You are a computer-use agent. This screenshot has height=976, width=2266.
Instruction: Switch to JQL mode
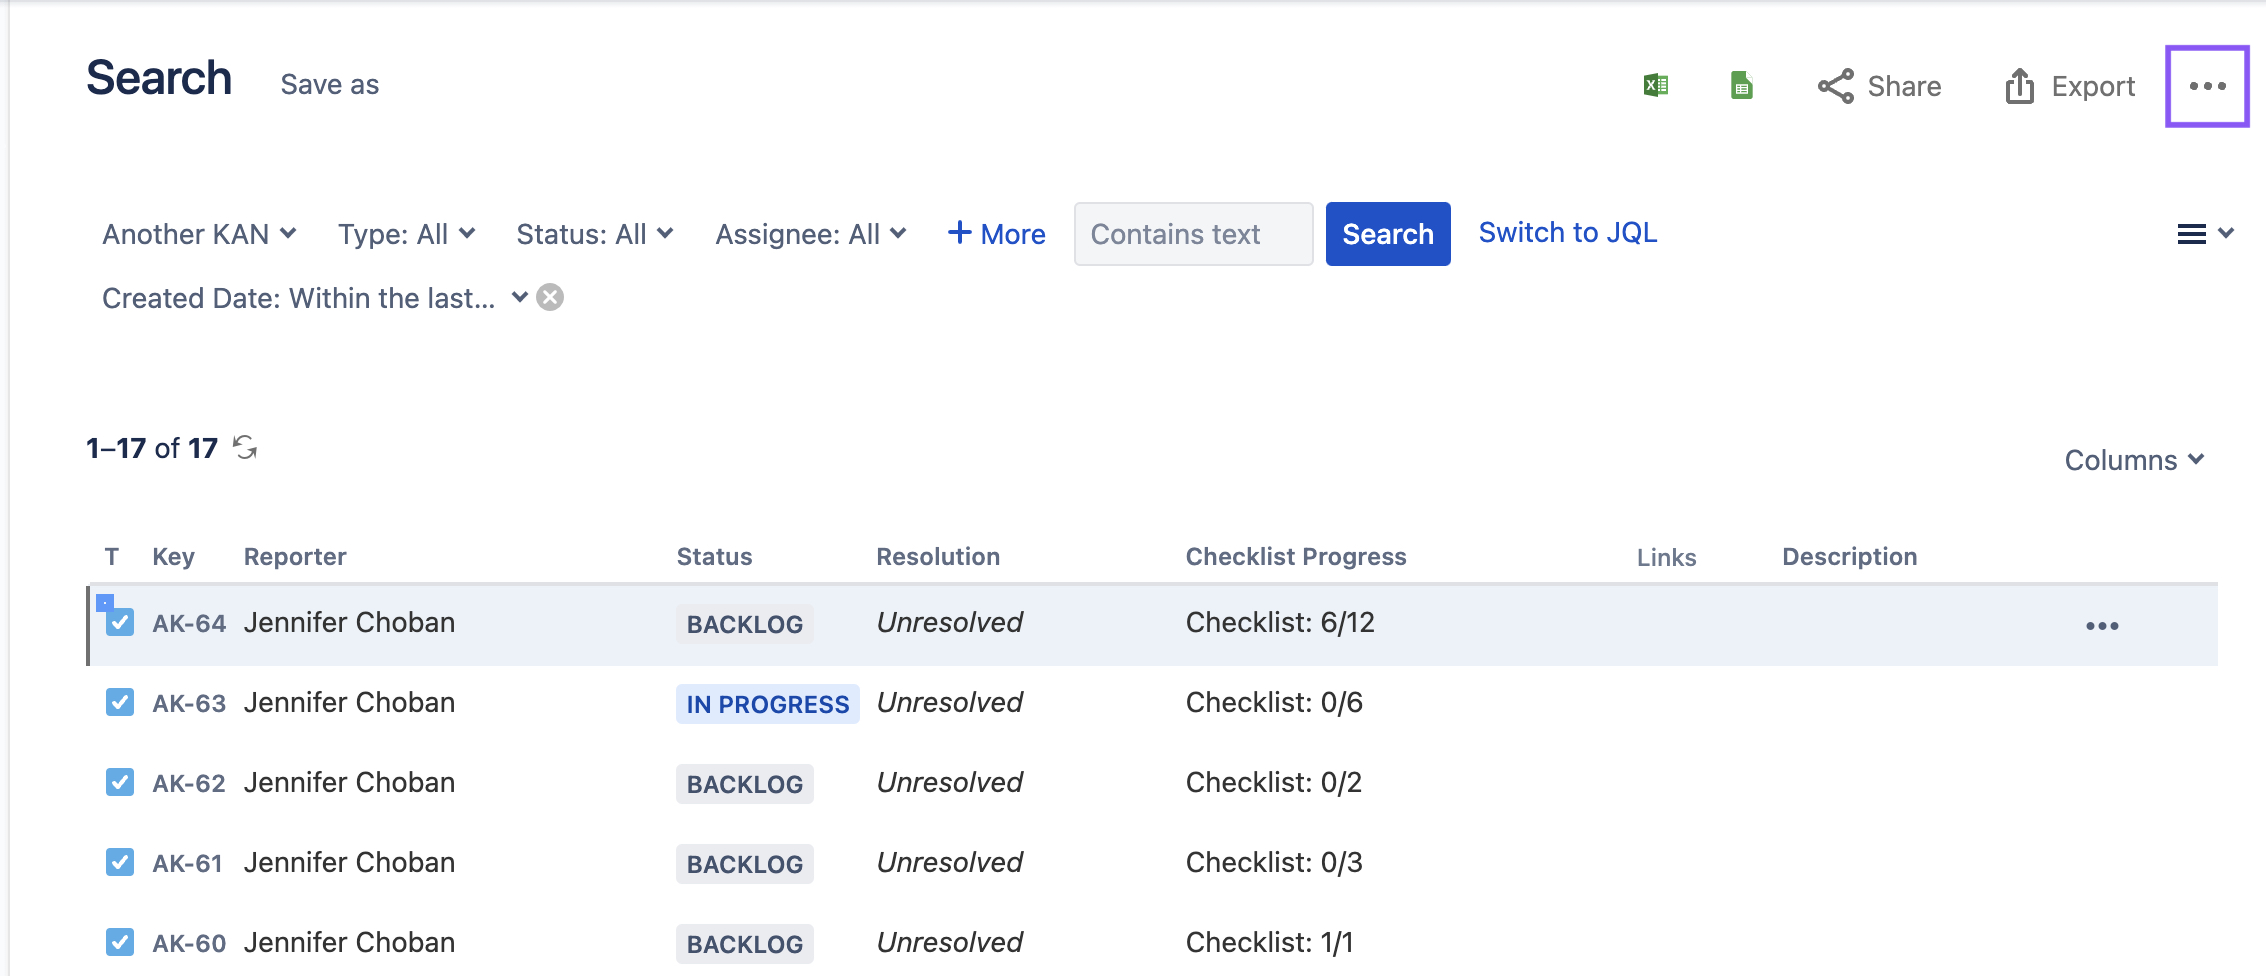pyautogui.click(x=1567, y=233)
